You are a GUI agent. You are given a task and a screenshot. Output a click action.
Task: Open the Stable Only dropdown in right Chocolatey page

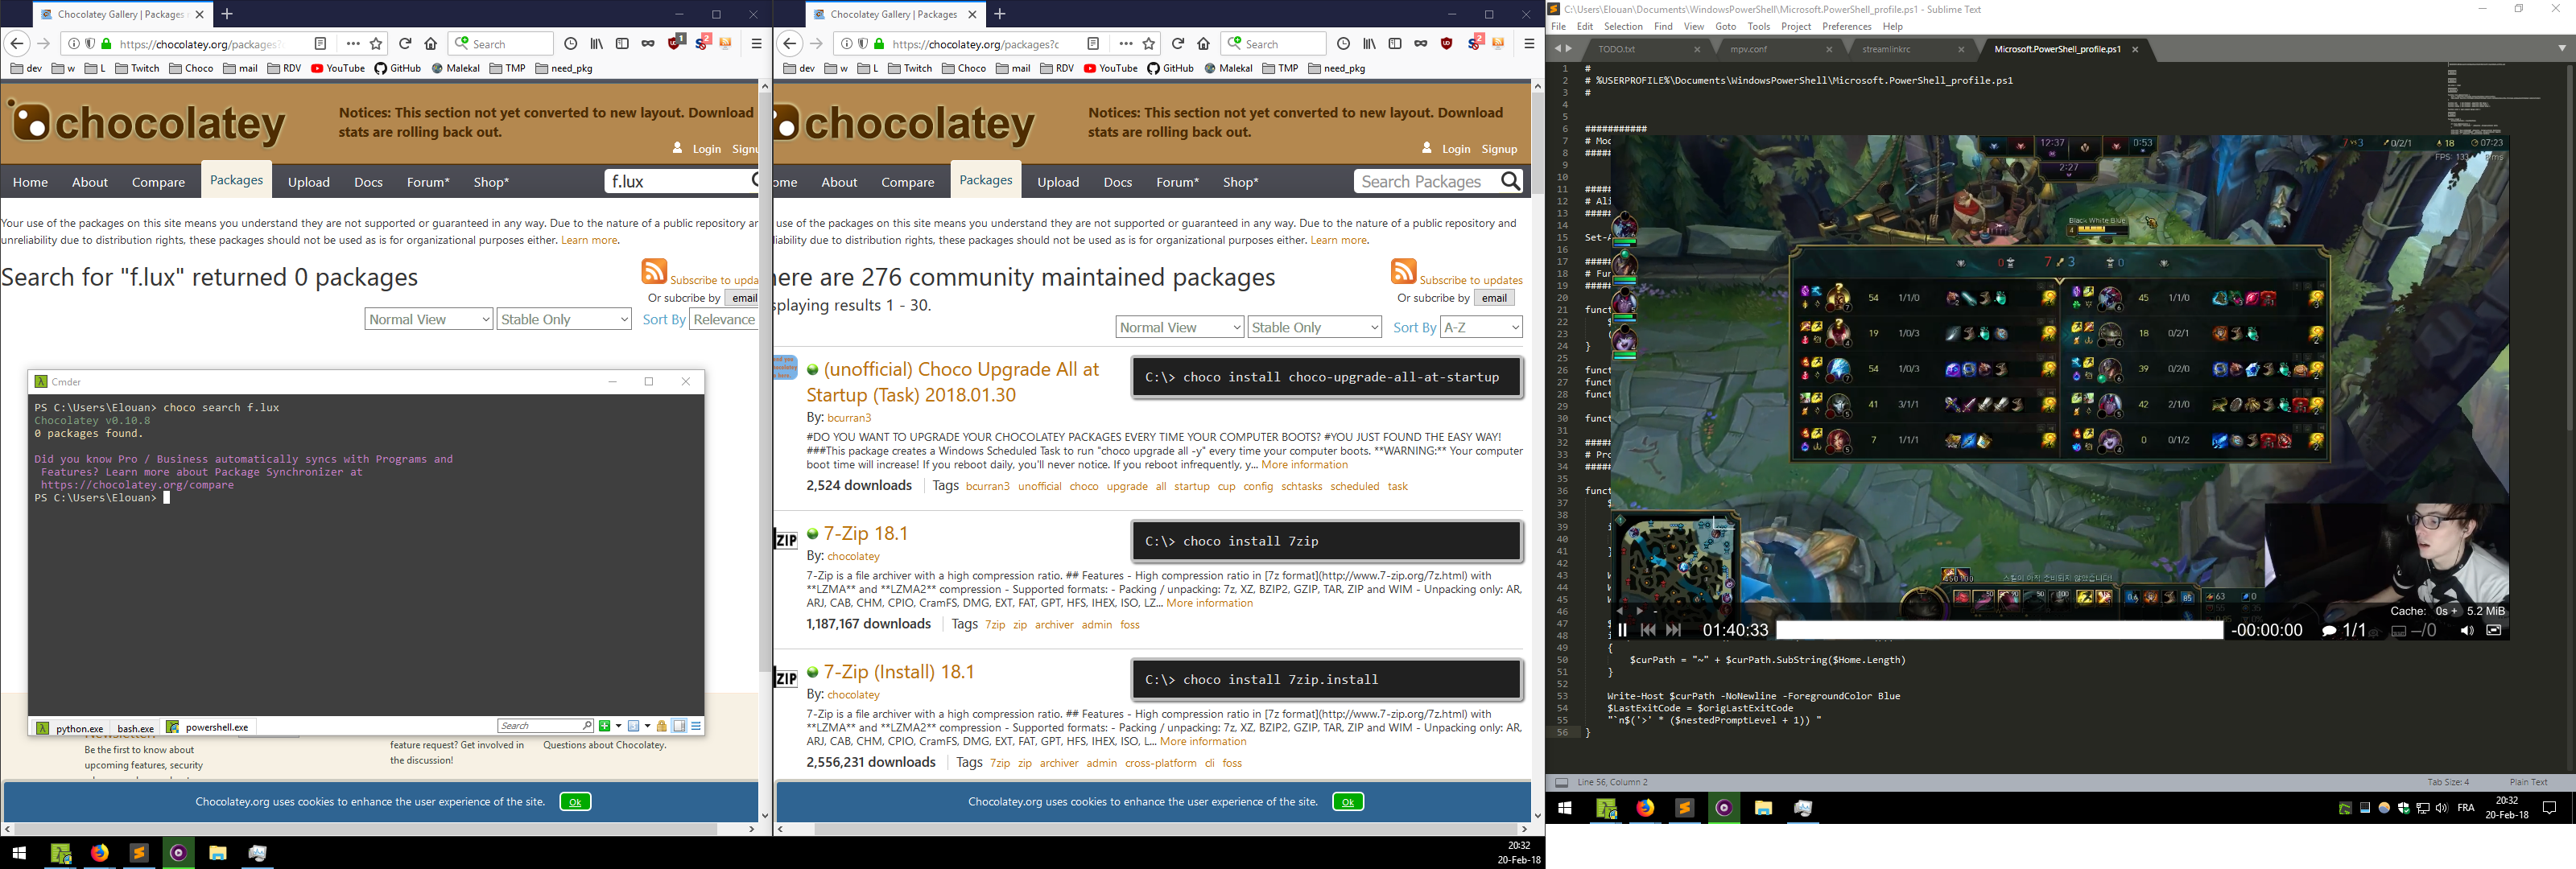click(1315, 327)
